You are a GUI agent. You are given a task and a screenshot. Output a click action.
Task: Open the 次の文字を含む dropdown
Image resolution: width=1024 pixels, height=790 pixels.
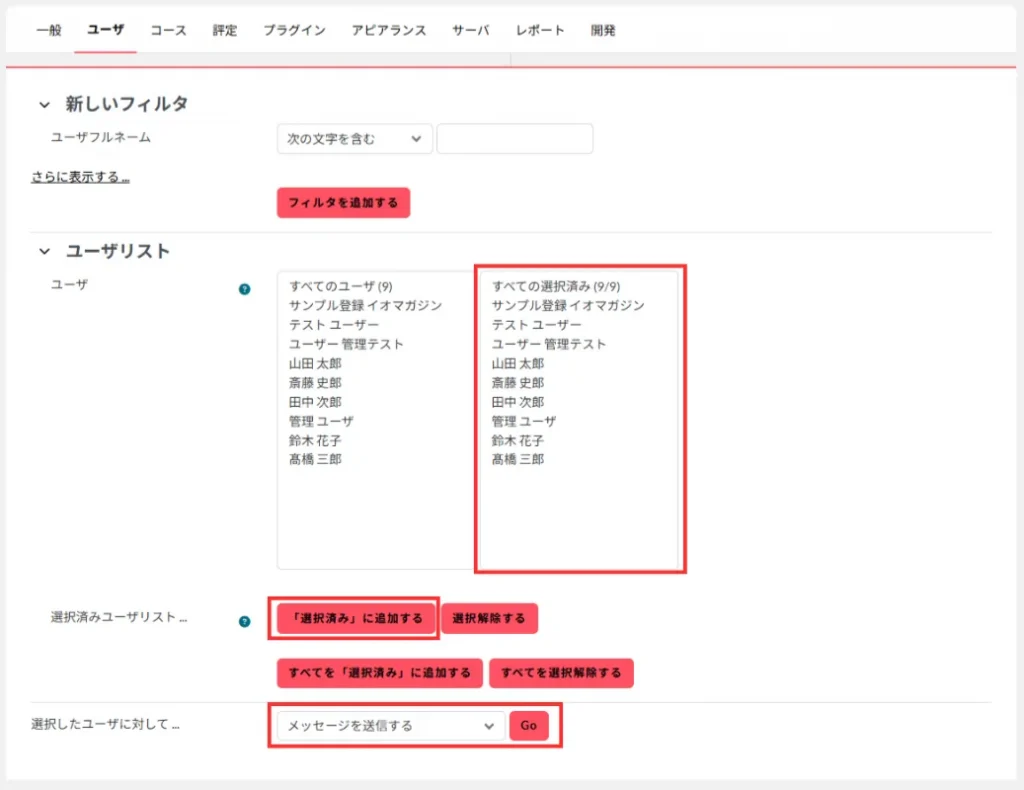(x=355, y=138)
